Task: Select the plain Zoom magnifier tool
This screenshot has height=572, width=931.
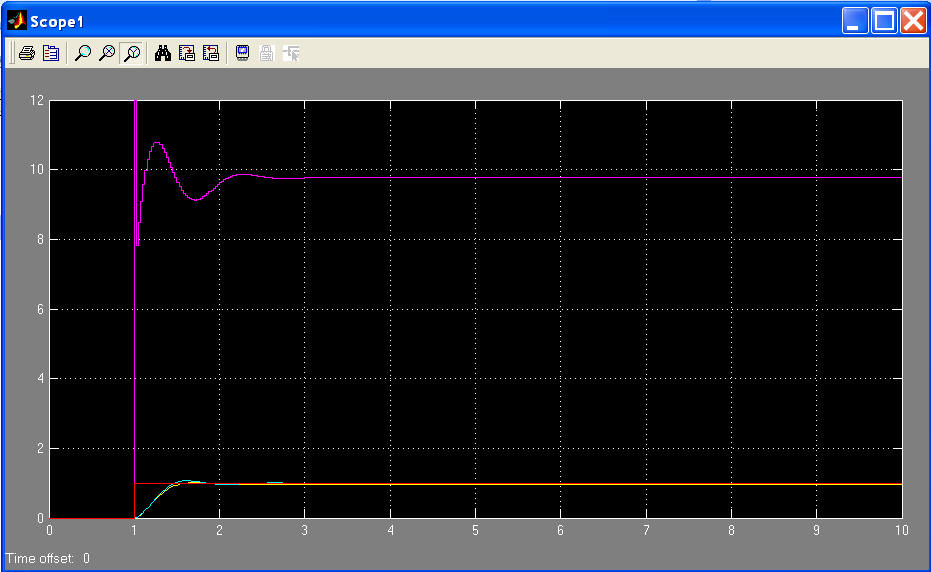Action: (x=83, y=53)
